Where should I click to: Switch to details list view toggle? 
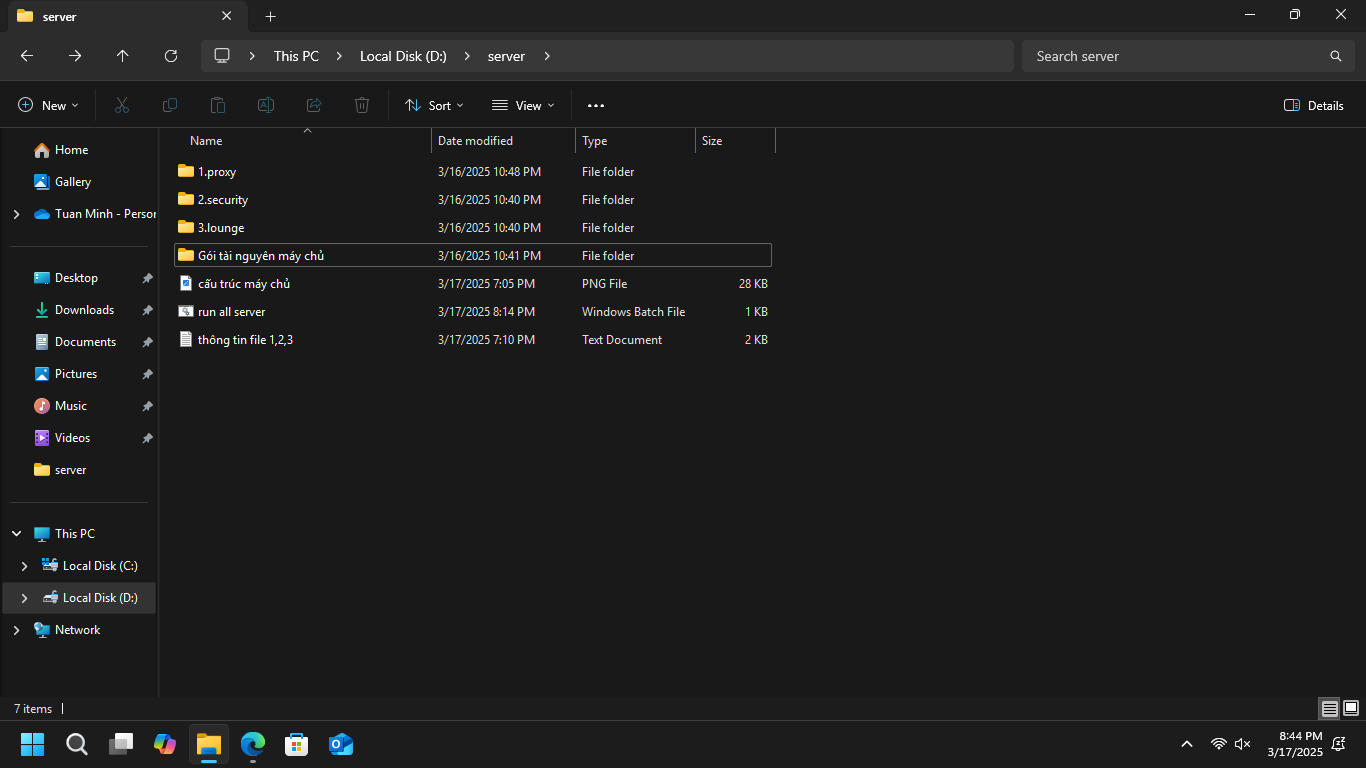pos(1329,708)
